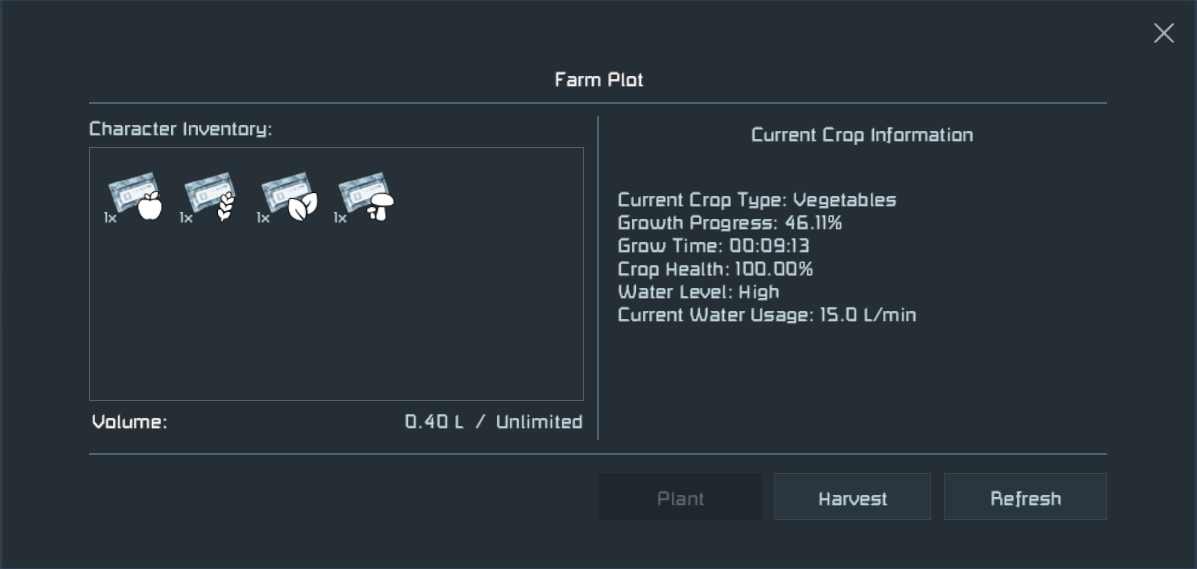Click the Grow Time 00:09:13 text
This screenshot has width=1197, height=569.
click(x=715, y=246)
